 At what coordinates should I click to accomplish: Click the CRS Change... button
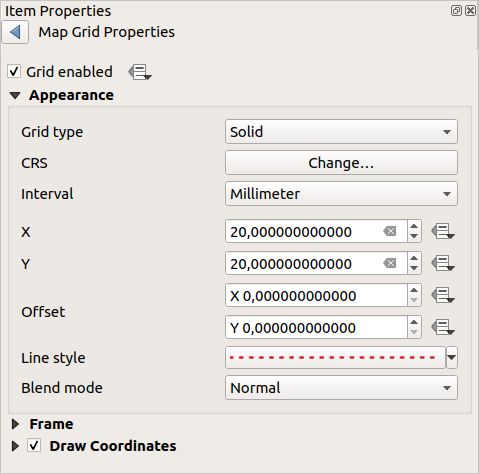pyautogui.click(x=341, y=163)
